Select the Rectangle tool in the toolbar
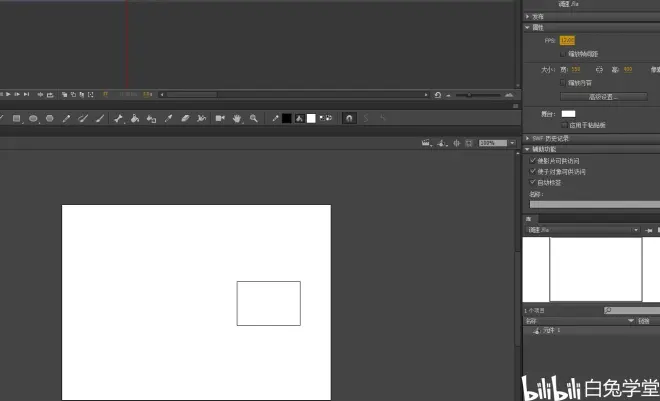 tap(16, 118)
